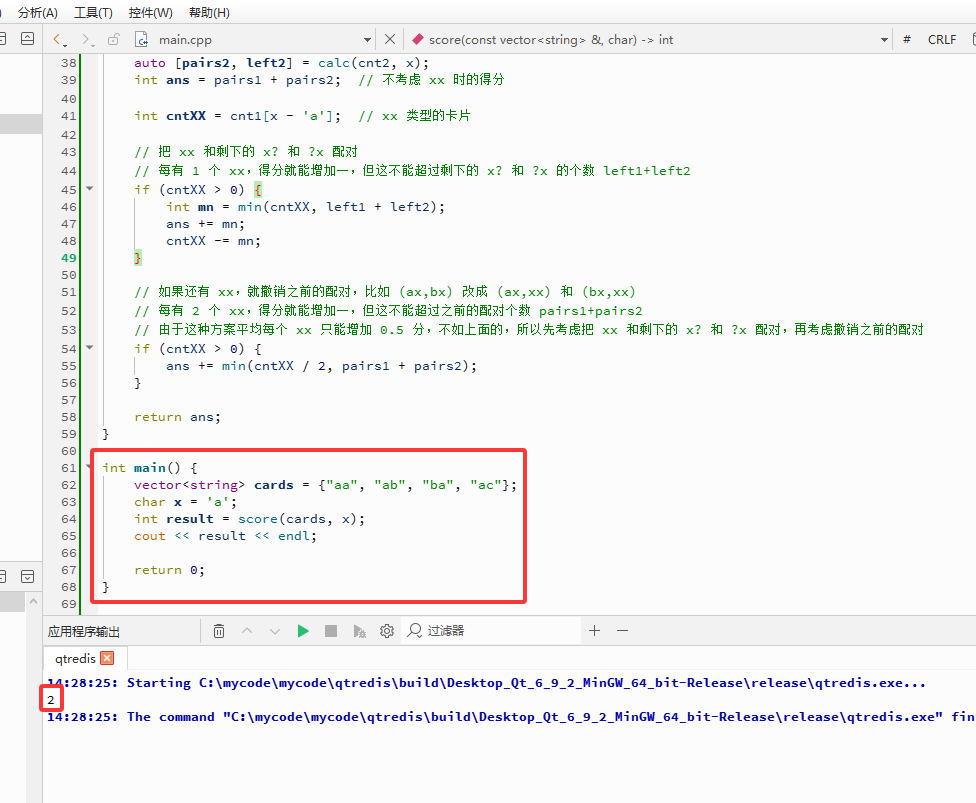Viewport: 976px width, 803px height.
Task: Collapse the main function at line 61
Action: (x=90, y=466)
